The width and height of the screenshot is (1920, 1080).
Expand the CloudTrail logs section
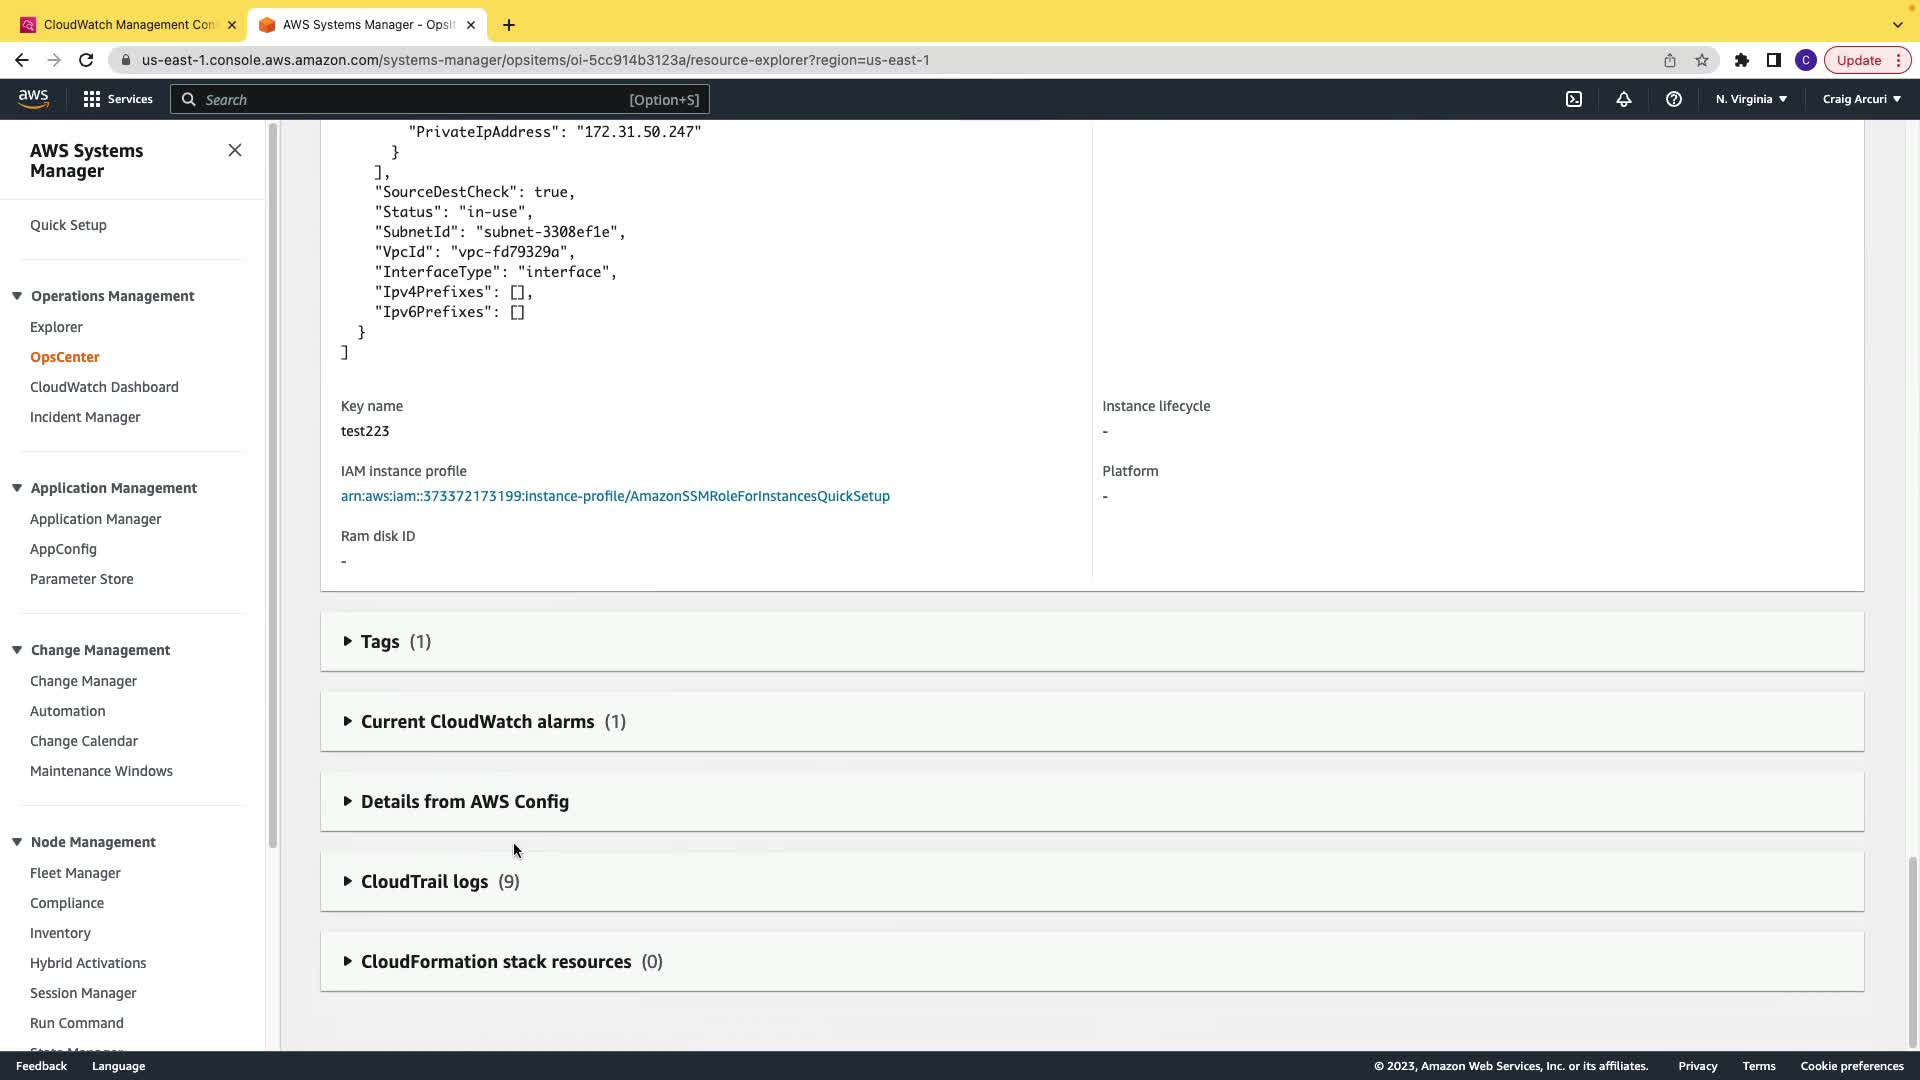pyautogui.click(x=424, y=882)
